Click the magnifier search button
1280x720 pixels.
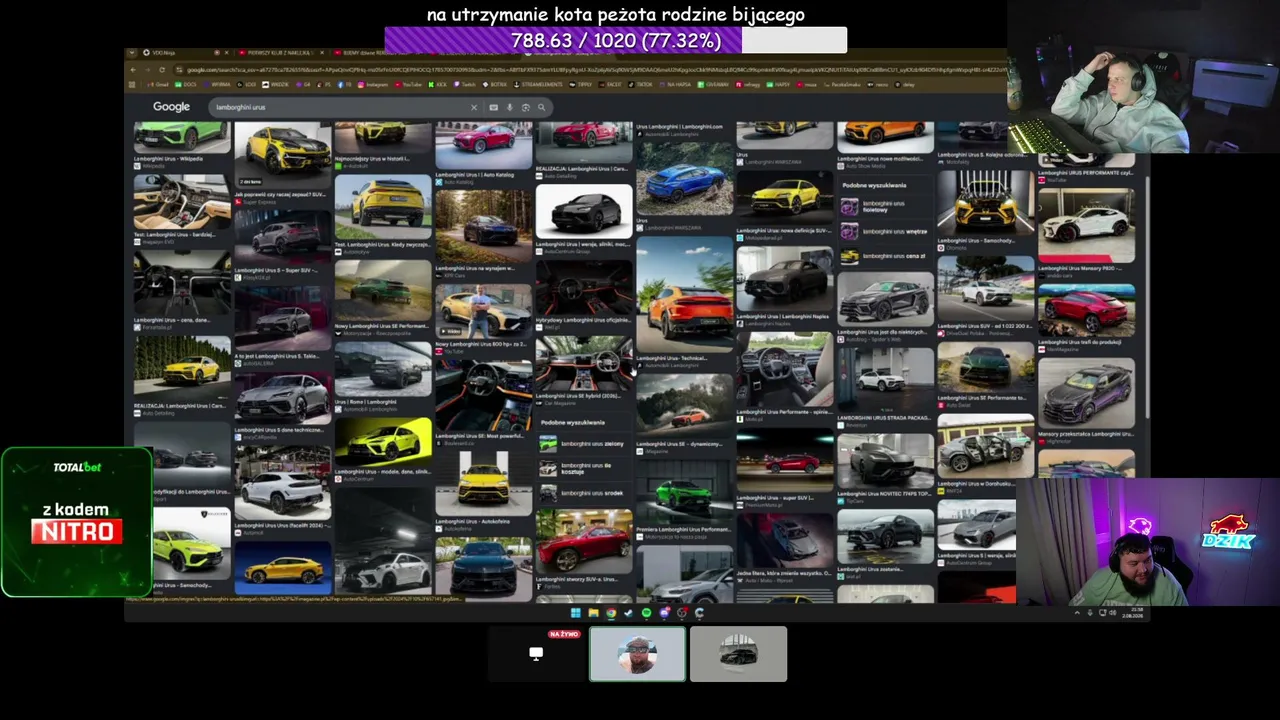[x=541, y=107]
